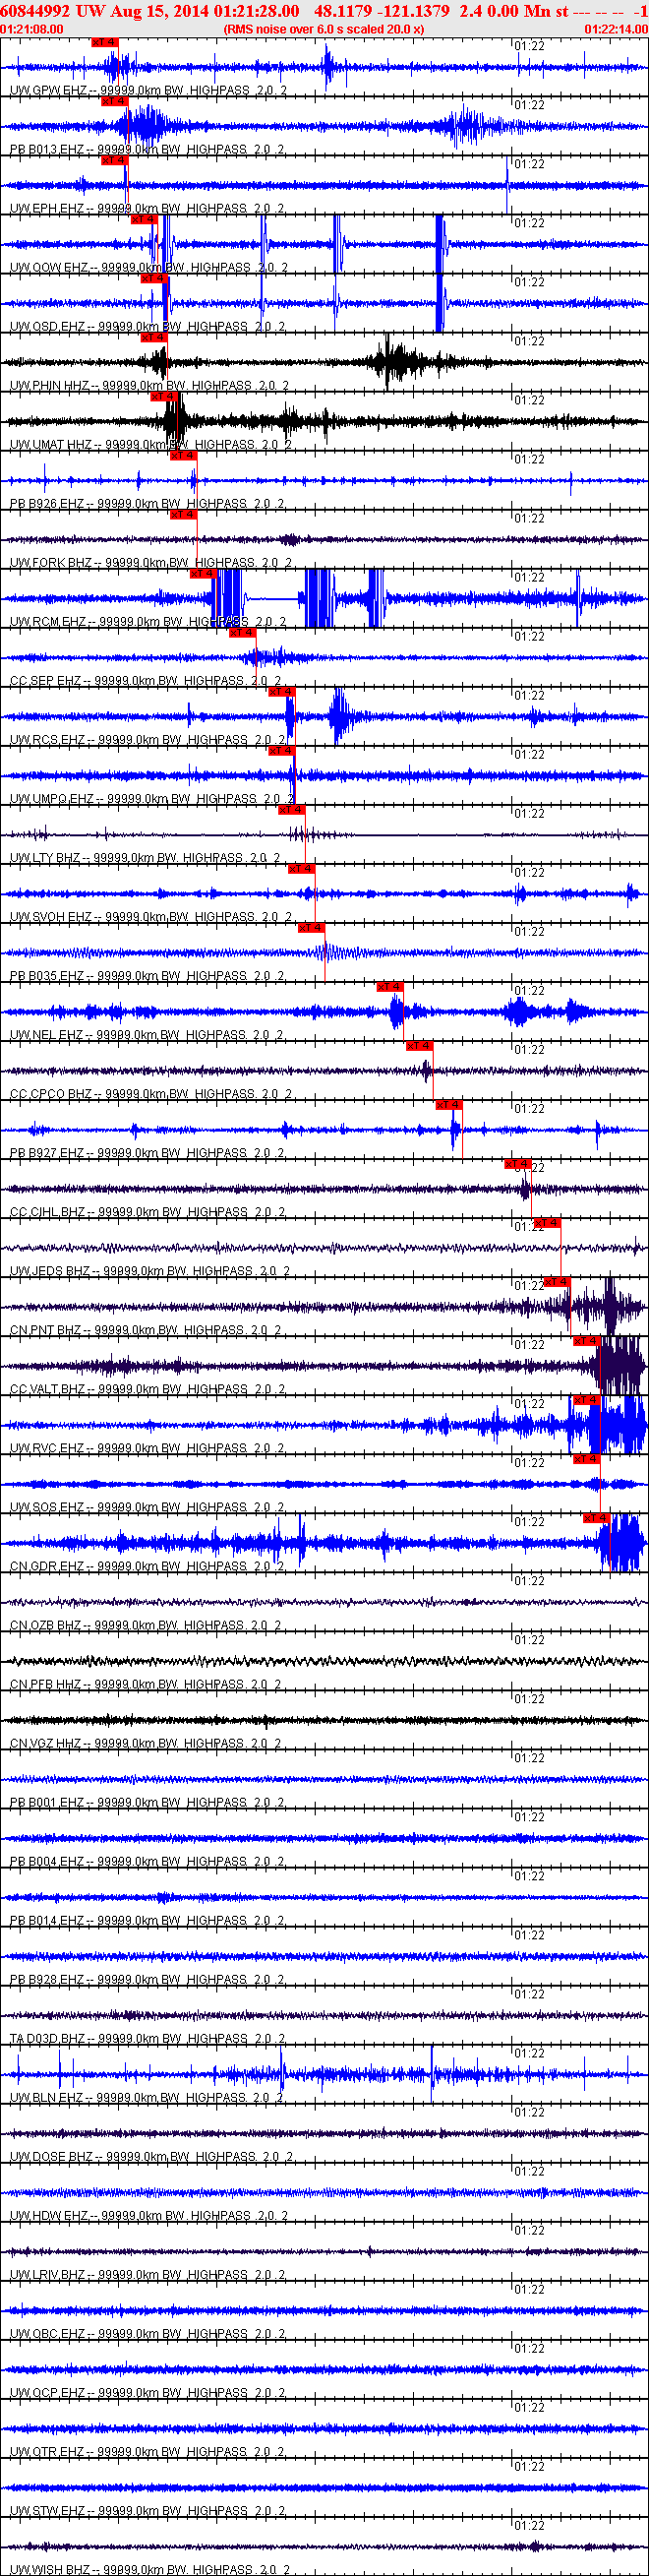Select the red pick flag on the UW.RCM trace
Viewport: 649px width, 2576px height.
click(x=203, y=573)
